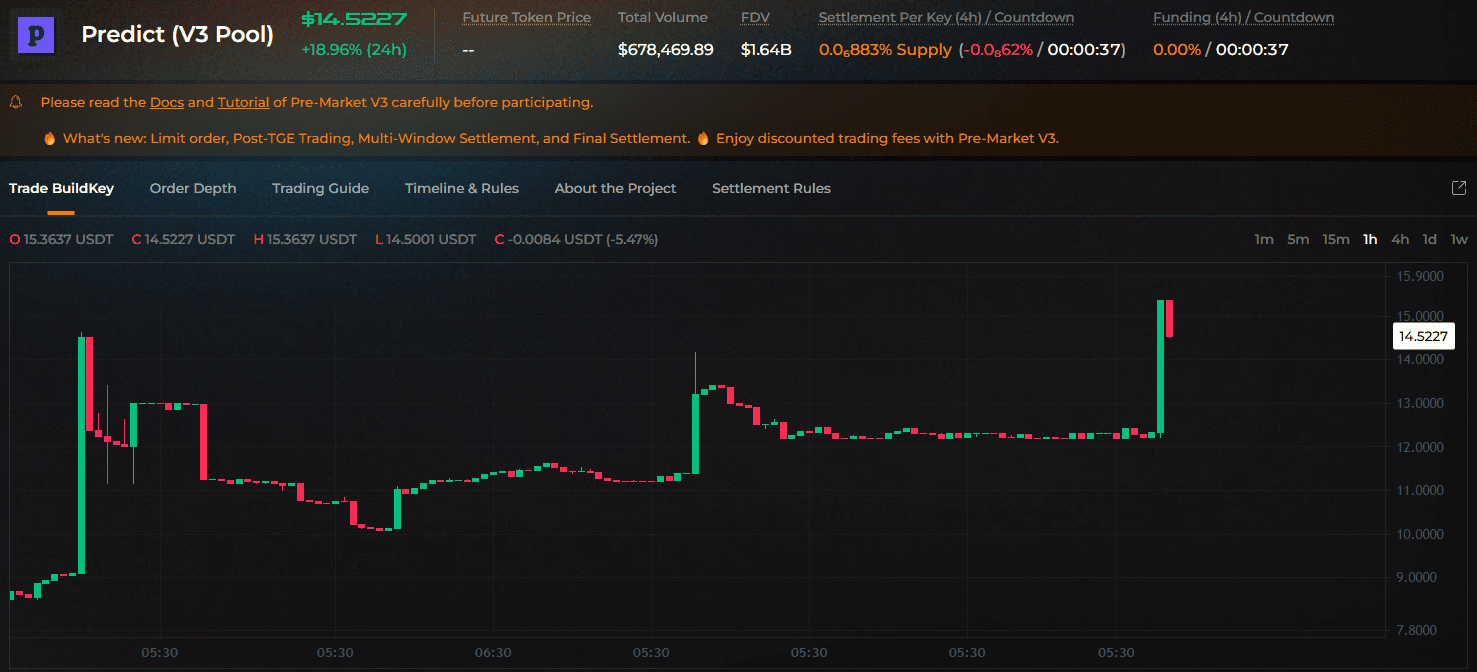Select the 1m chart interval
Viewport: 1477px width, 672px height.
coord(1264,239)
